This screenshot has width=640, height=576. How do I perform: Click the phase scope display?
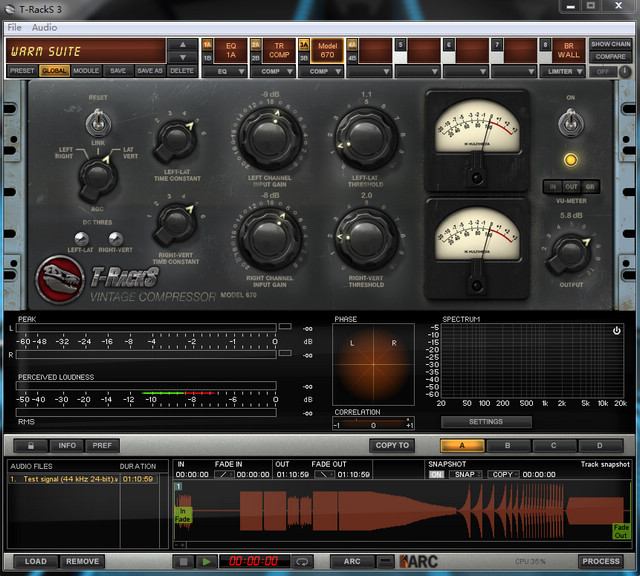pyautogui.click(x=373, y=364)
